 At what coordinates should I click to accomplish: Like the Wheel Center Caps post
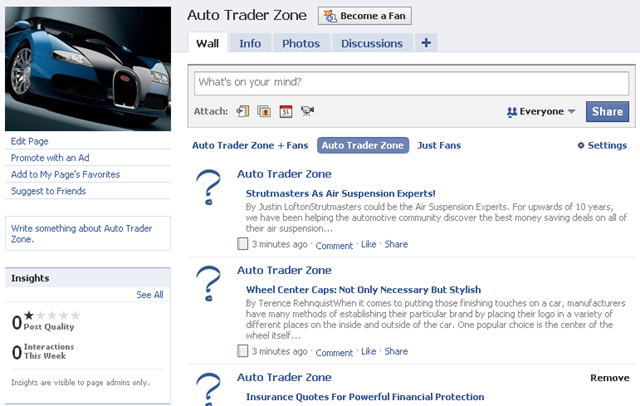369,351
